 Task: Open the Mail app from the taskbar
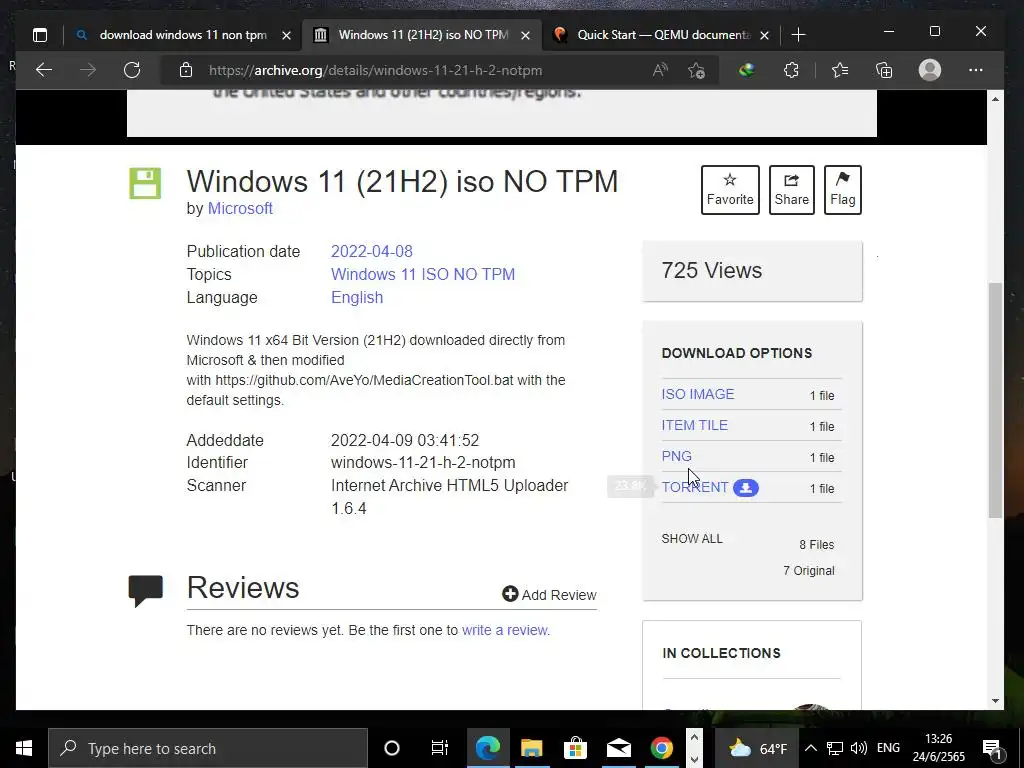pos(618,748)
